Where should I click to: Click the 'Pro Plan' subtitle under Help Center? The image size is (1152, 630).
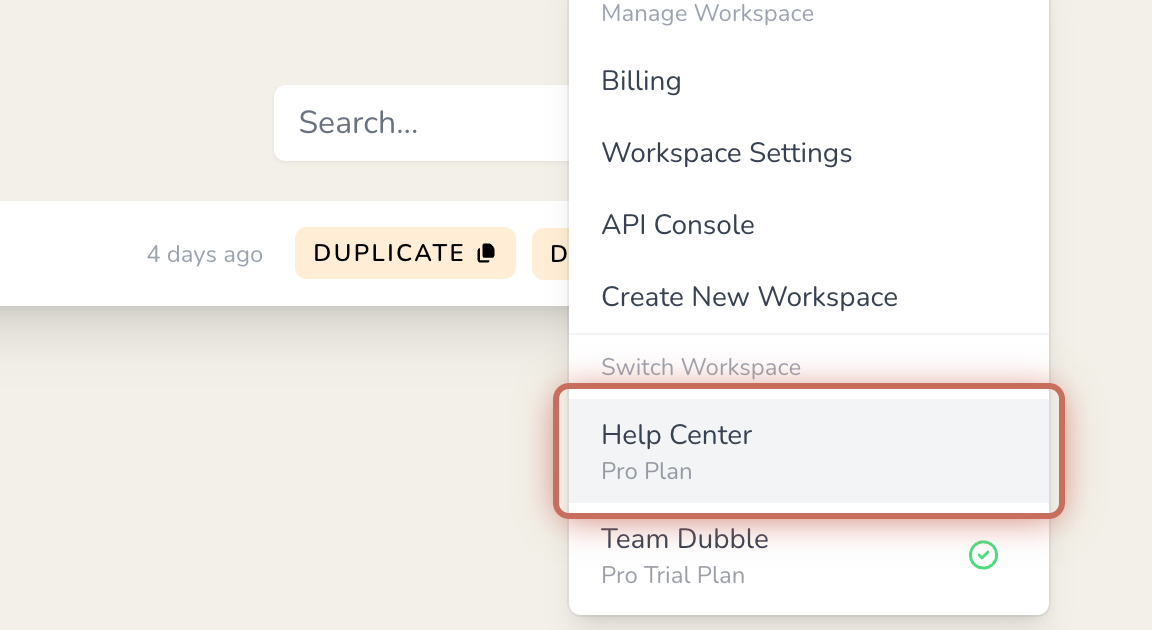[647, 471]
